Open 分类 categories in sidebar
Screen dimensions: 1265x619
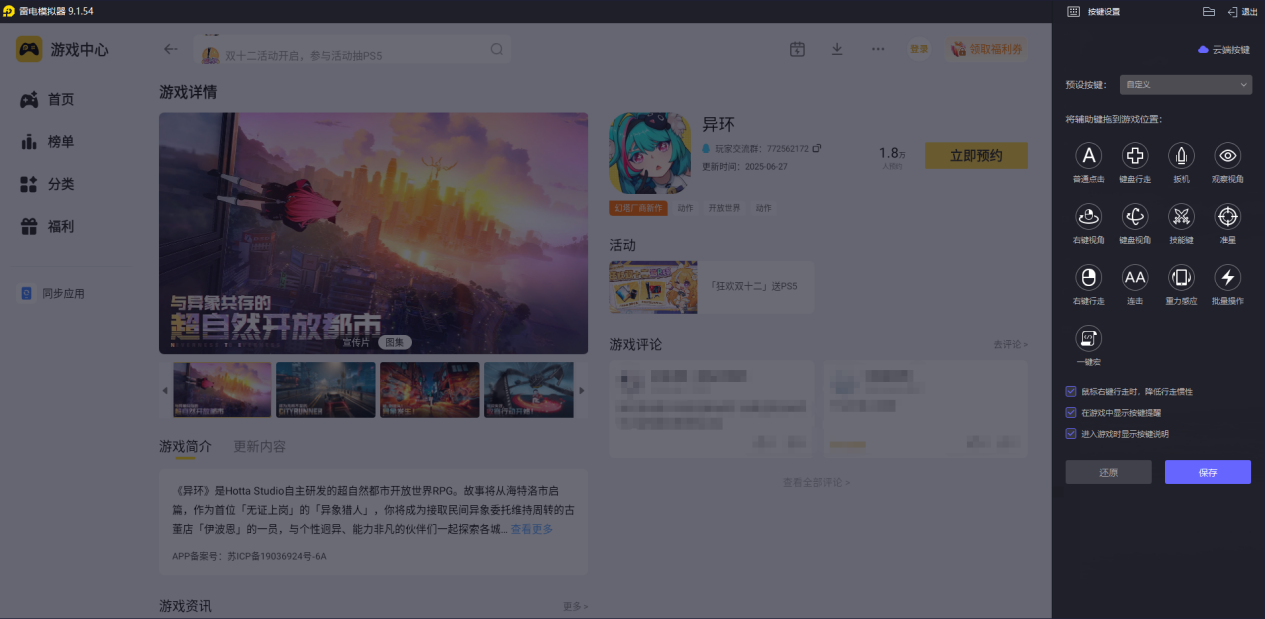(47, 184)
